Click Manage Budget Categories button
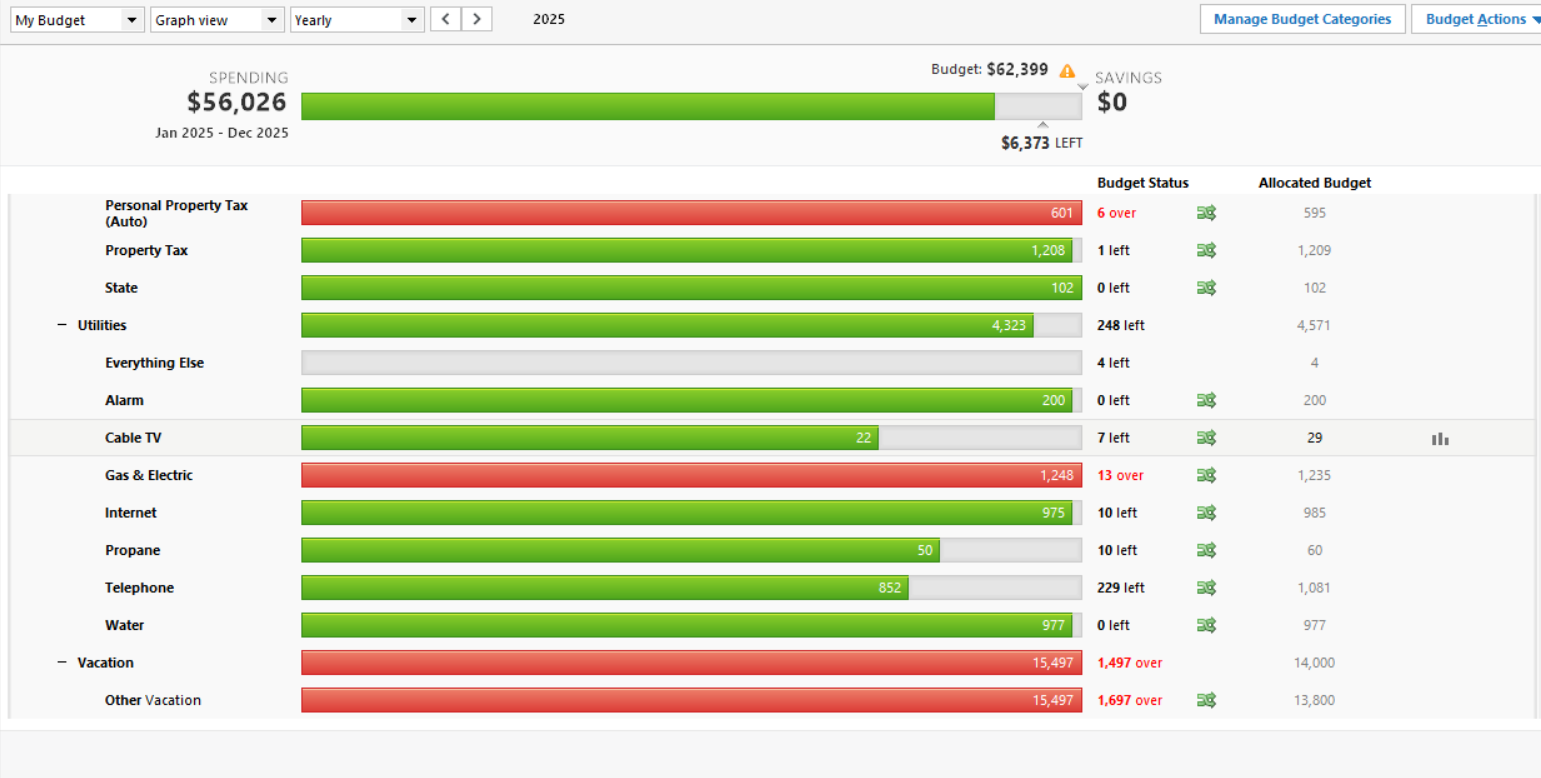 click(x=1302, y=19)
